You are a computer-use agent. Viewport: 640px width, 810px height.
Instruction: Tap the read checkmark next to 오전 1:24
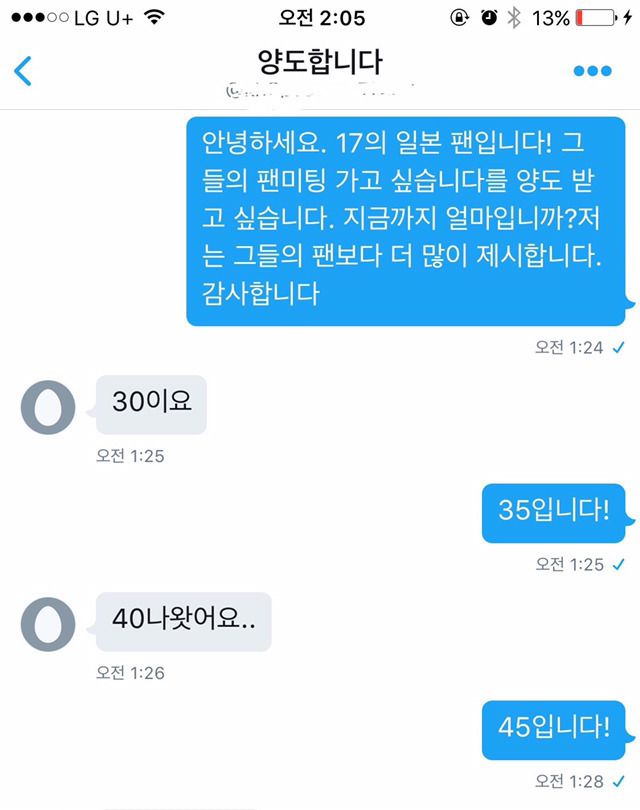click(x=618, y=348)
